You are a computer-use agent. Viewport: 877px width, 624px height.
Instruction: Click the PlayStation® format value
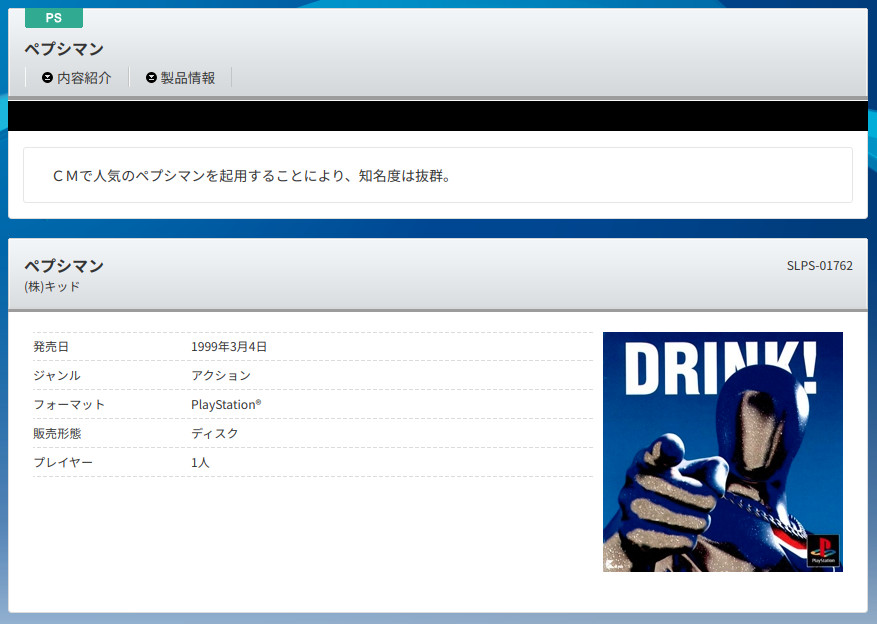coord(226,405)
